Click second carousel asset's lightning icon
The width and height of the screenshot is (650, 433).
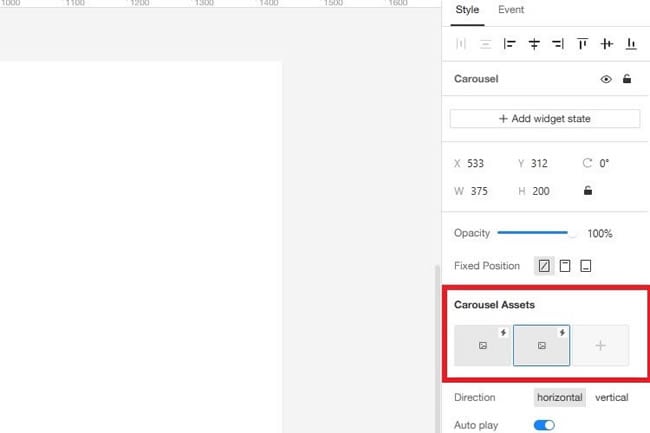pyautogui.click(x=562, y=333)
